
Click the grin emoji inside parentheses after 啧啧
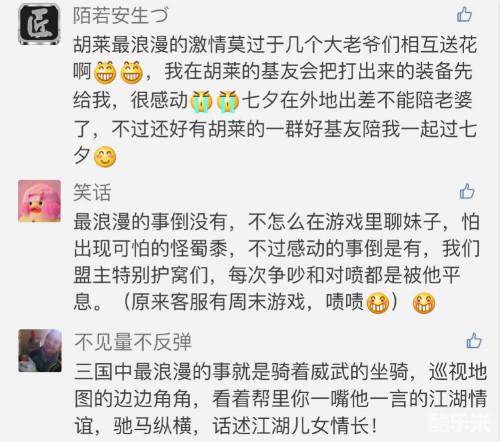click(x=378, y=303)
